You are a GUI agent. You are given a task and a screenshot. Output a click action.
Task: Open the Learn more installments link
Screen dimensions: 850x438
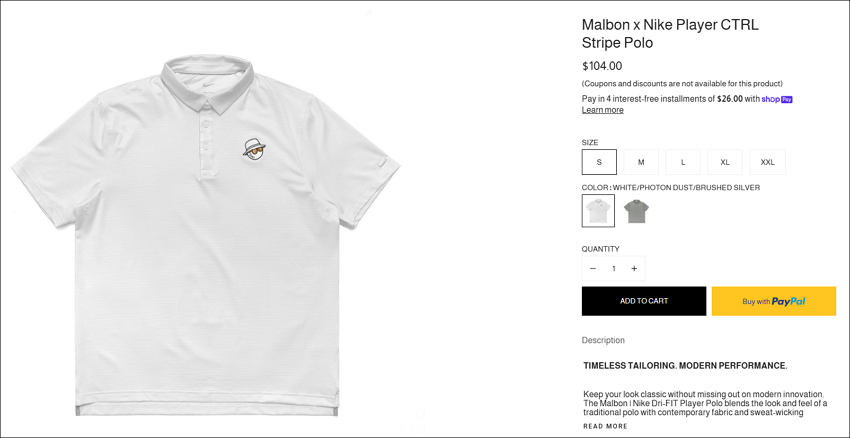pos(602,110)
